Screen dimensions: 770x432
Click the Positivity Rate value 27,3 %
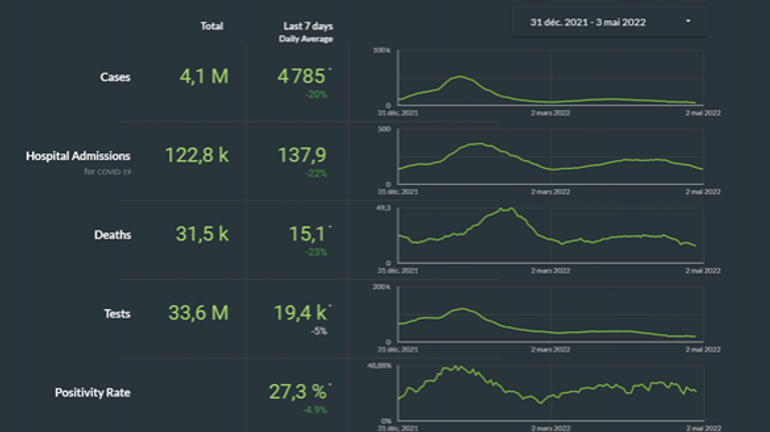pos(301,392)
